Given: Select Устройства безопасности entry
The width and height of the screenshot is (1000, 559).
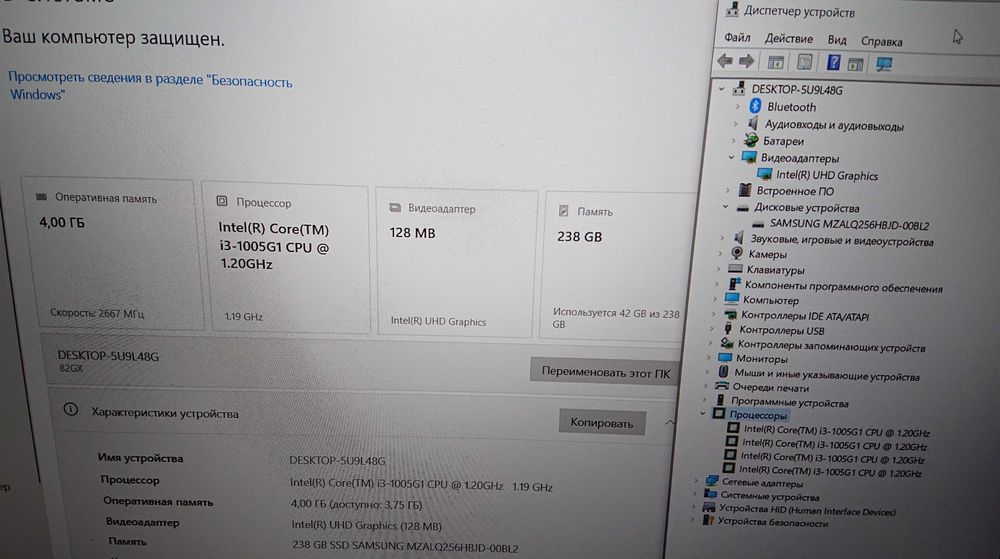Looking at the screenshot, I should (772, 522).
